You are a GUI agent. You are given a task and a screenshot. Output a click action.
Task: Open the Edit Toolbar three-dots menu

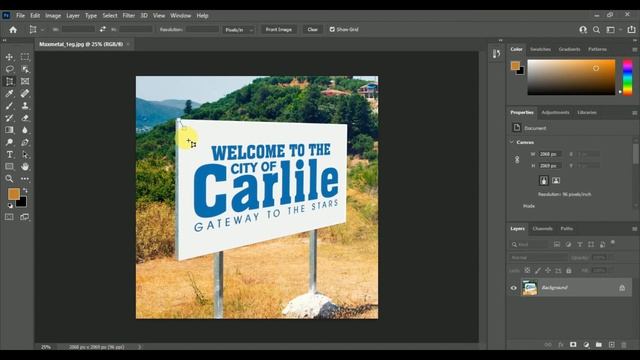click(x=25, y=179)
